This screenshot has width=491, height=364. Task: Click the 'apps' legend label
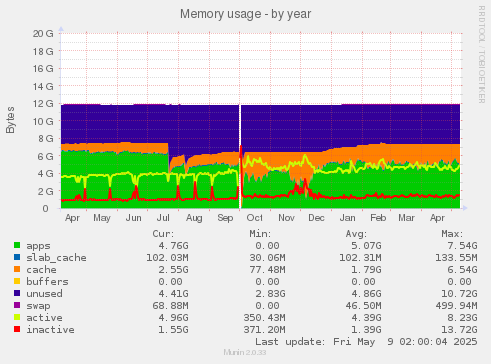coord(38,246)
